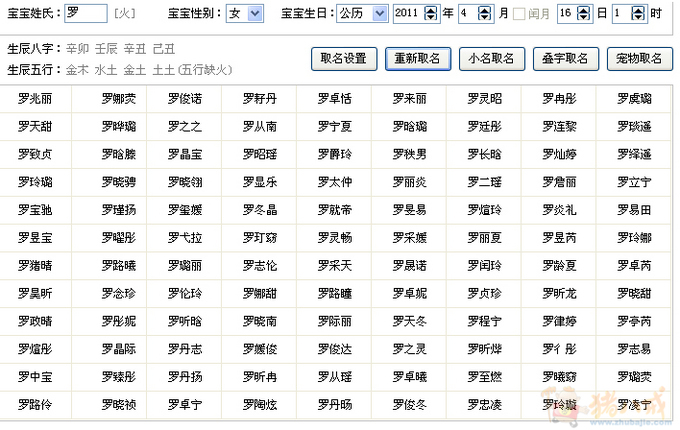Select the name 罗兆丽
The image size is (680, 430).
pyautogui.click(x=35, y=99)
